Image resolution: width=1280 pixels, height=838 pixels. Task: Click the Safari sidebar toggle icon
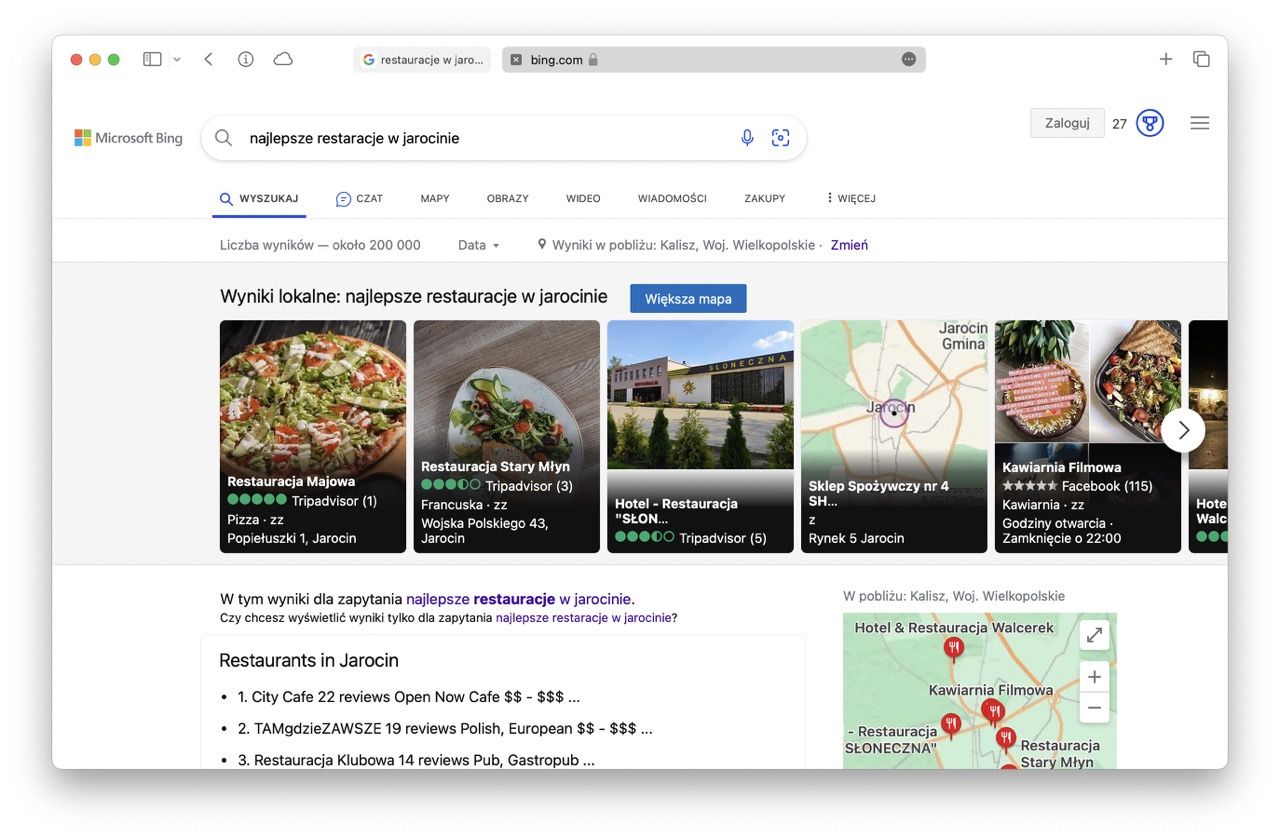(152, 60)
